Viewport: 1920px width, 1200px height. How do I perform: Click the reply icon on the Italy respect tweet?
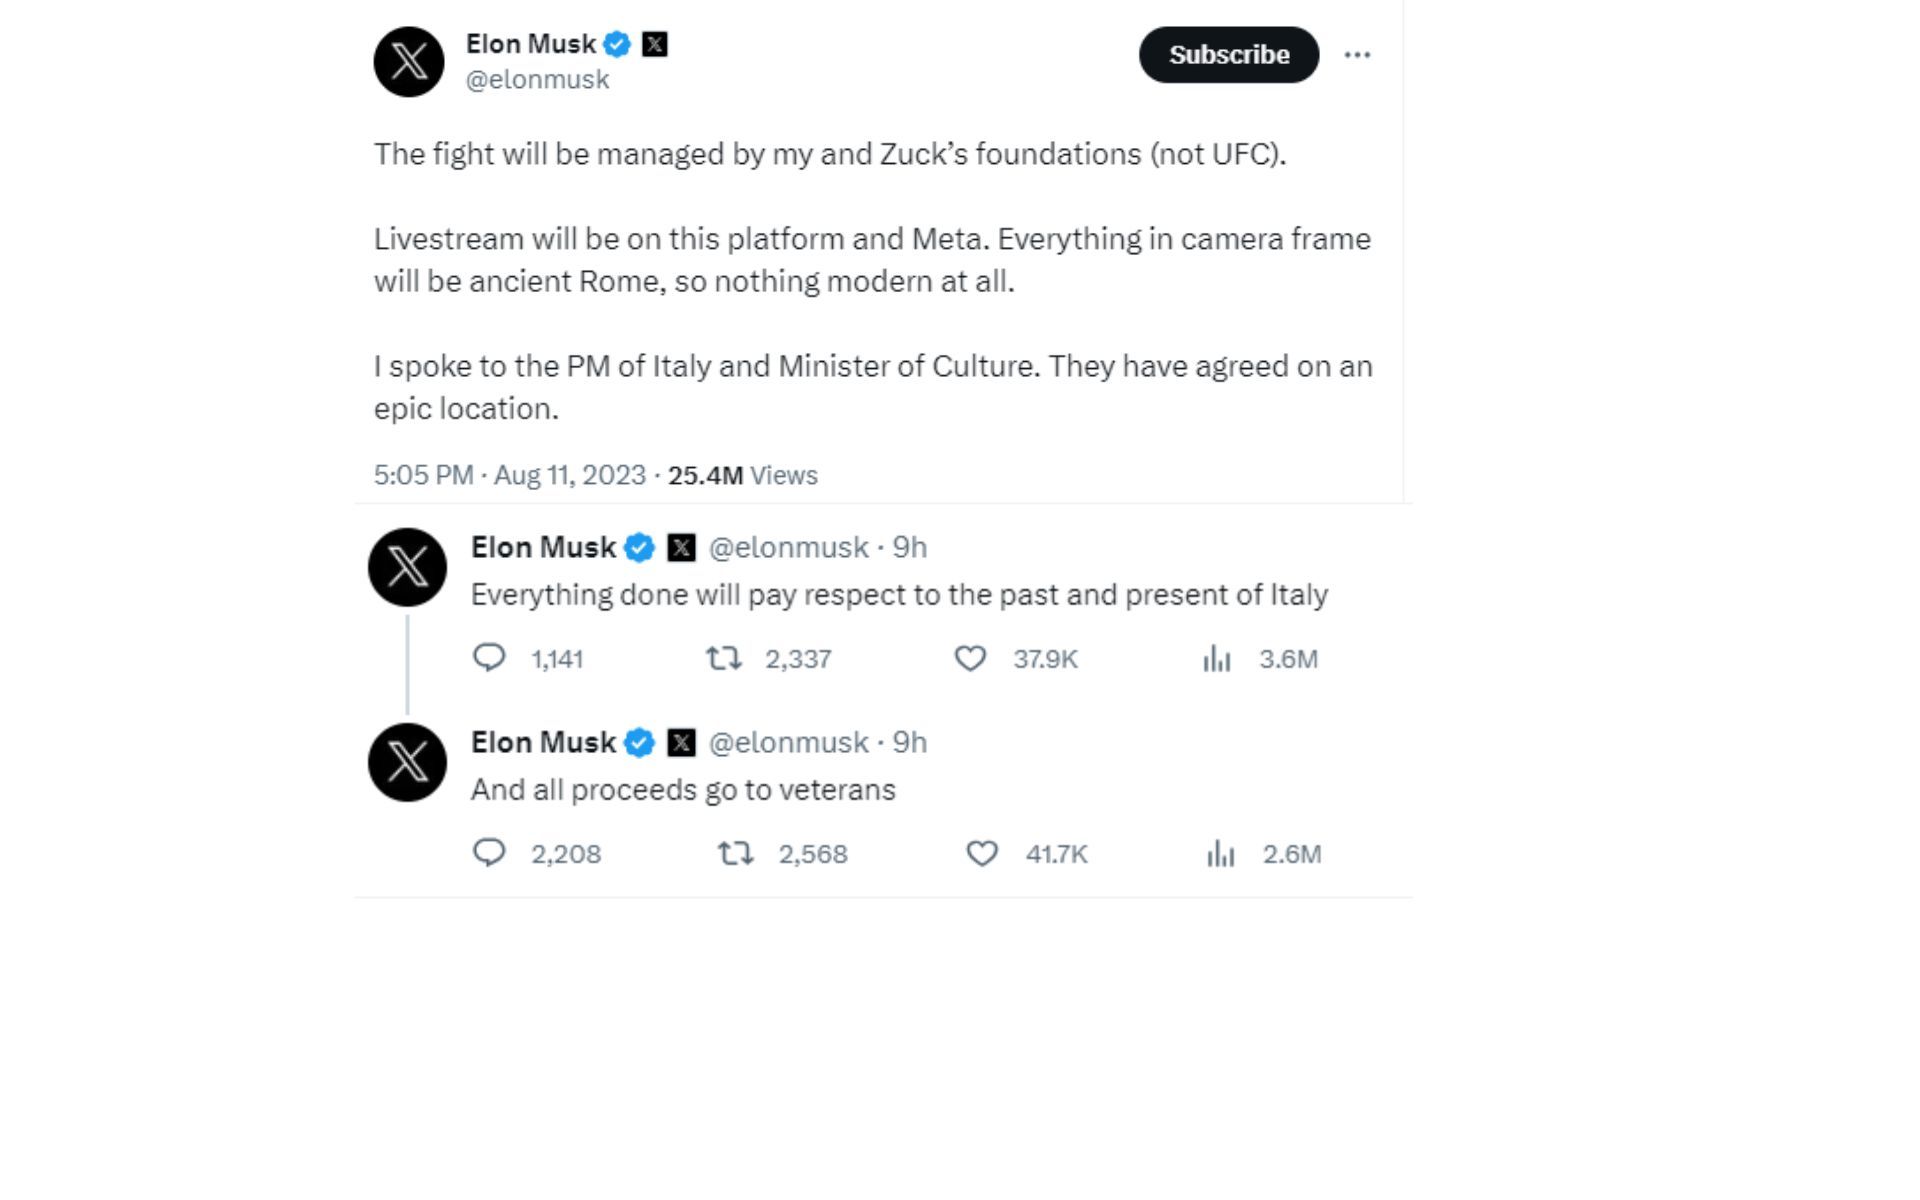click(x=489, y=658)
